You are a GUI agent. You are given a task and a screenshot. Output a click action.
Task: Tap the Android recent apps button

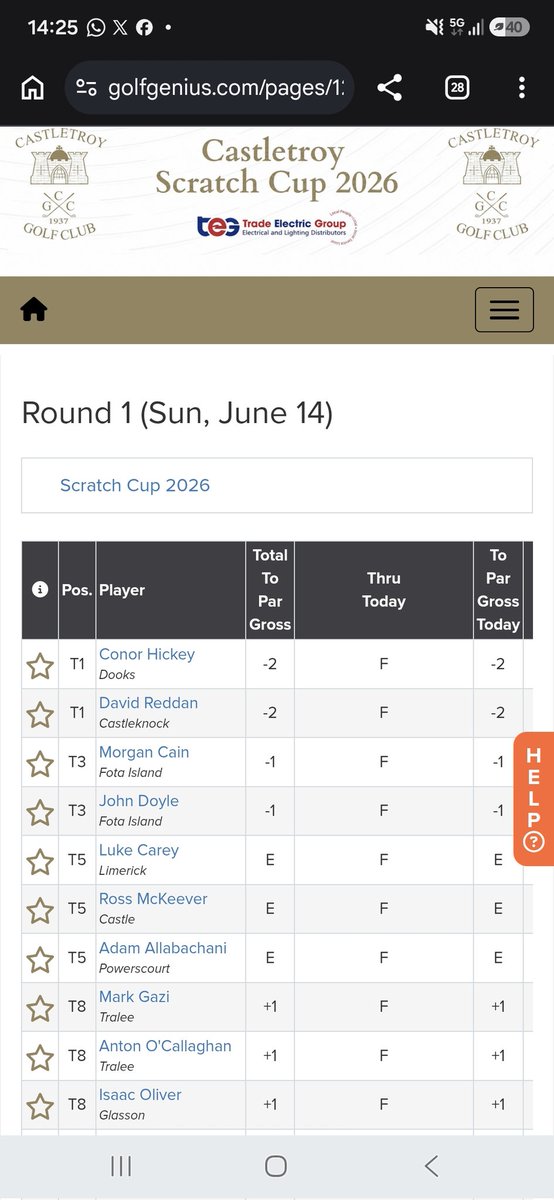coord(121,1165)
